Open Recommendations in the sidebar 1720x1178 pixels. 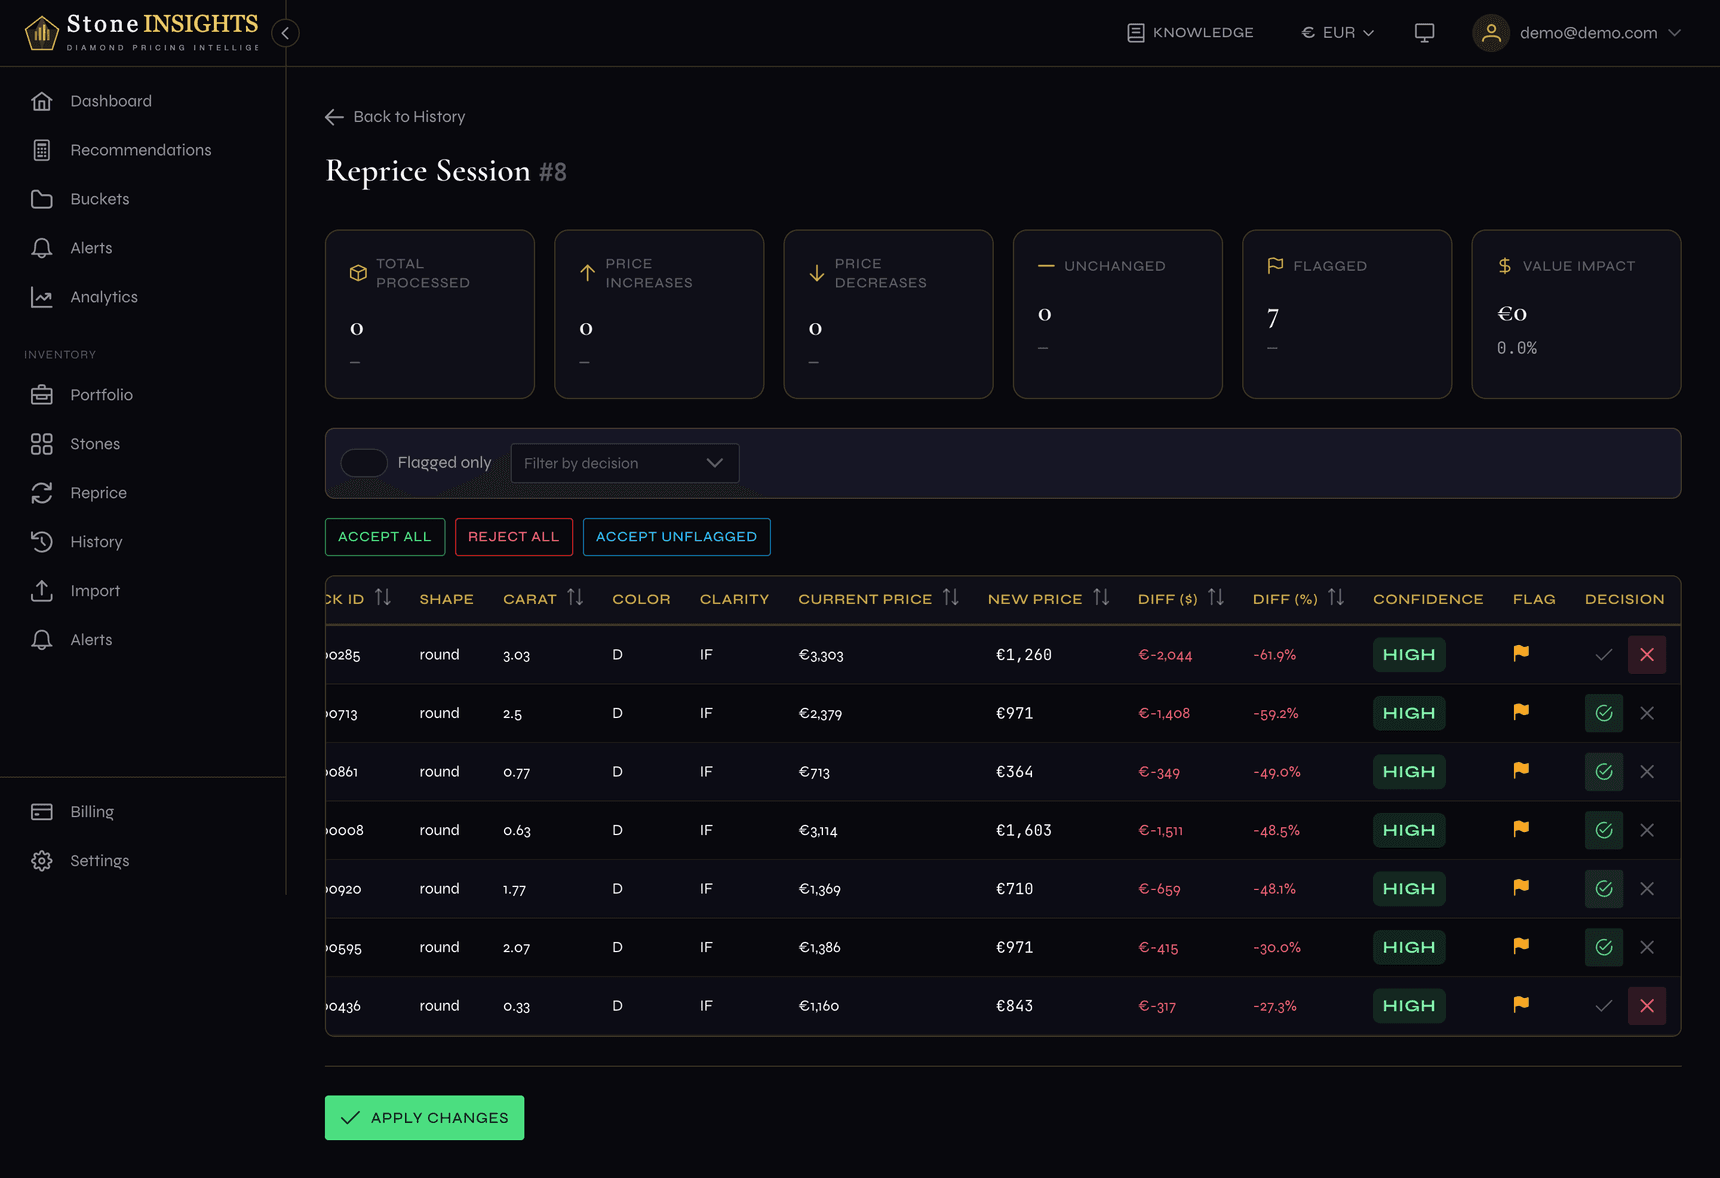[x=140, y=150]
